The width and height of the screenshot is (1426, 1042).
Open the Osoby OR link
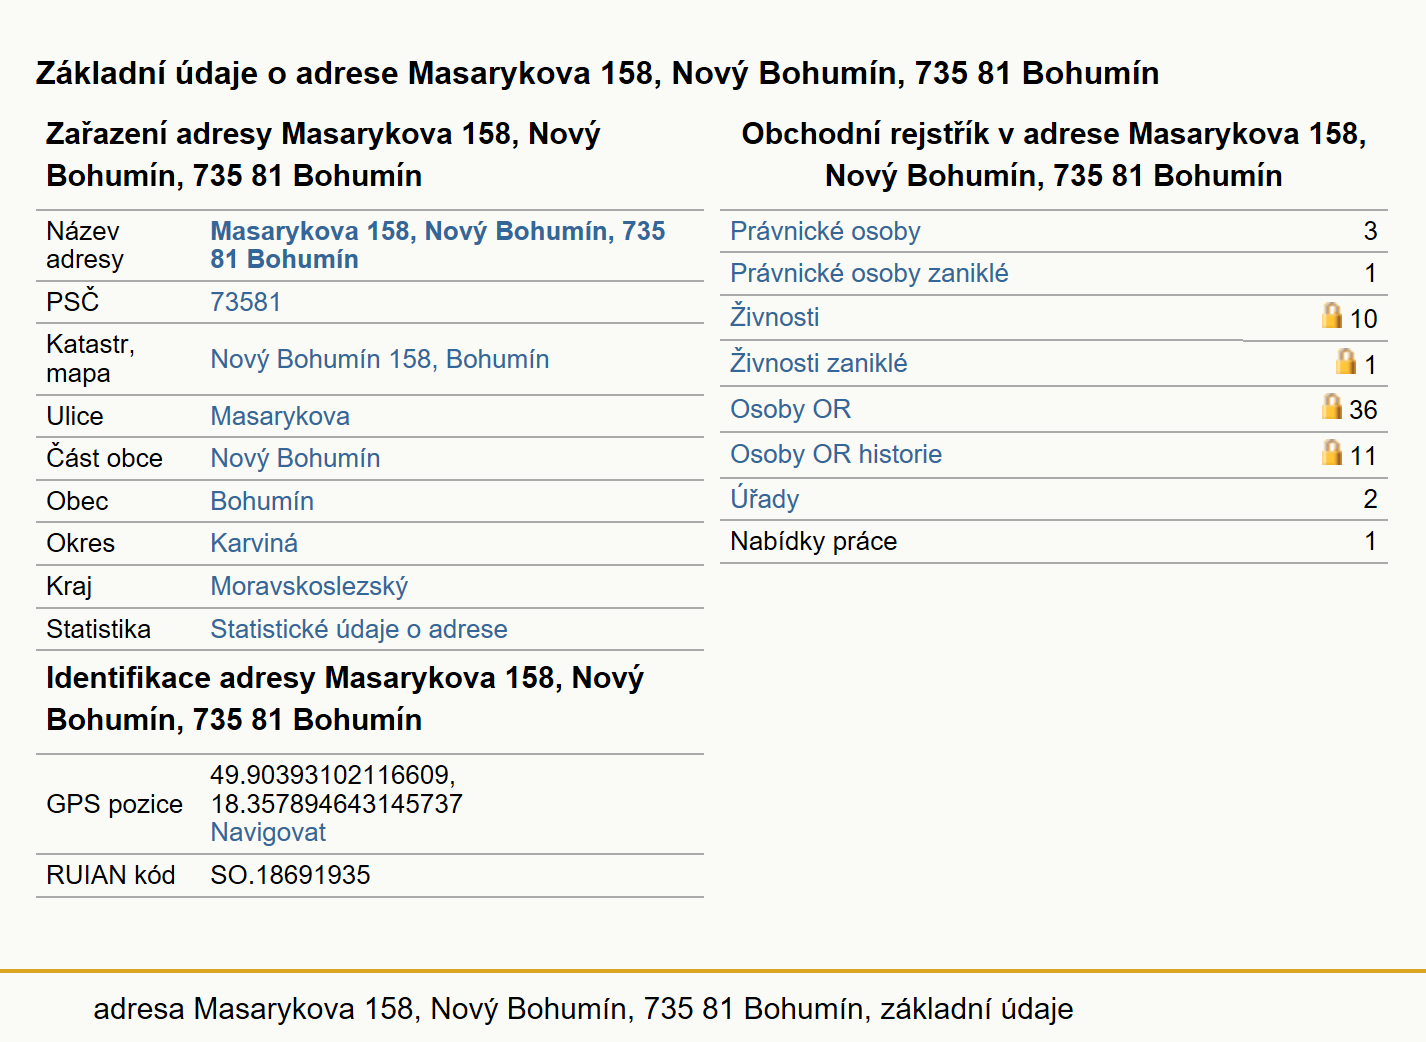point(790,409)
